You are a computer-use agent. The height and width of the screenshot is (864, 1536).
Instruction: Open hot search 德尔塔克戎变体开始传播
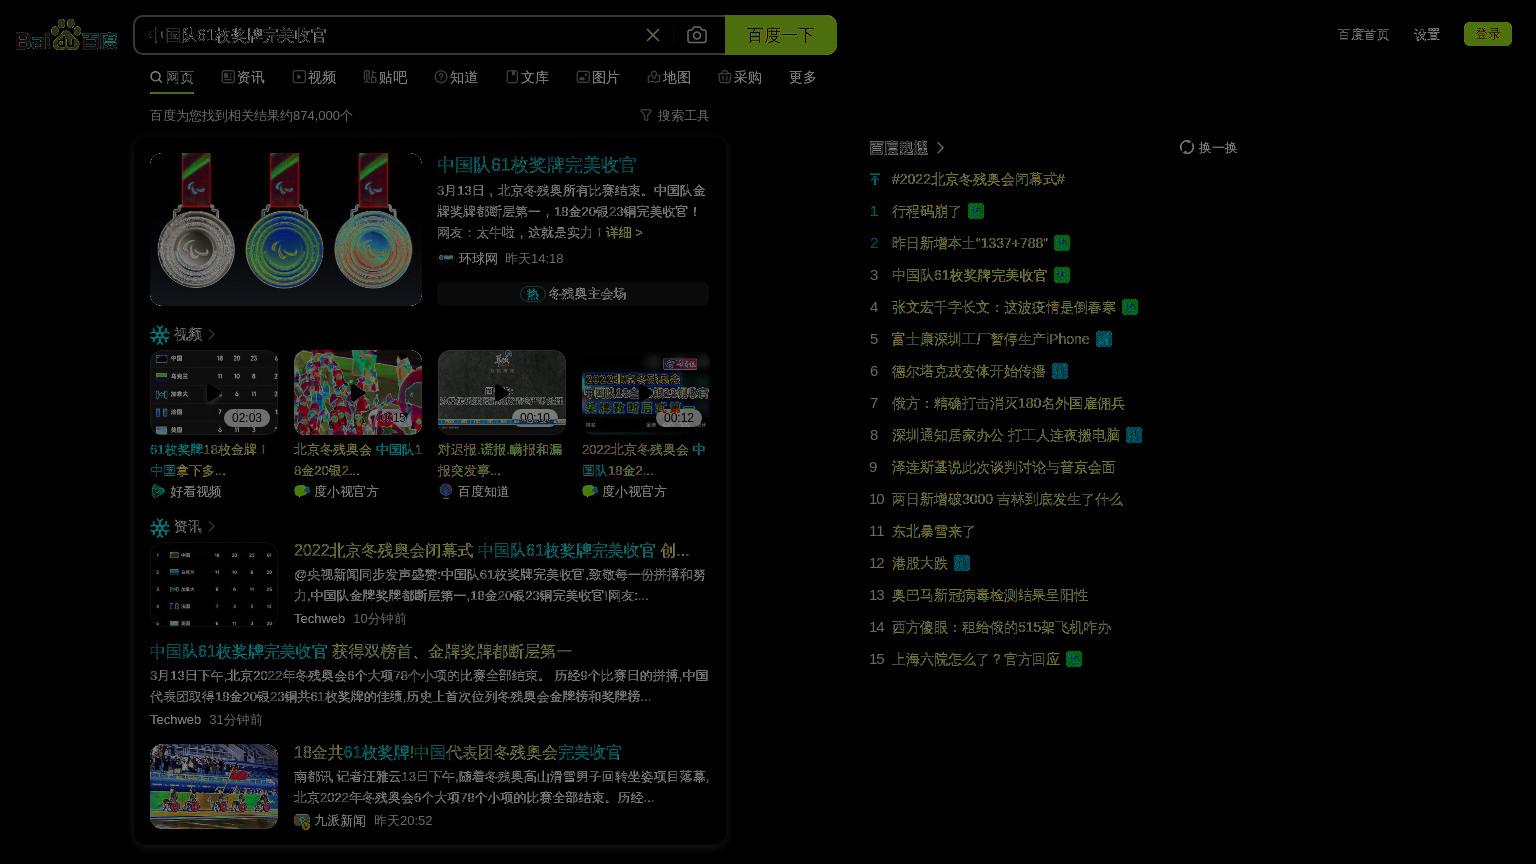point(968,371)
